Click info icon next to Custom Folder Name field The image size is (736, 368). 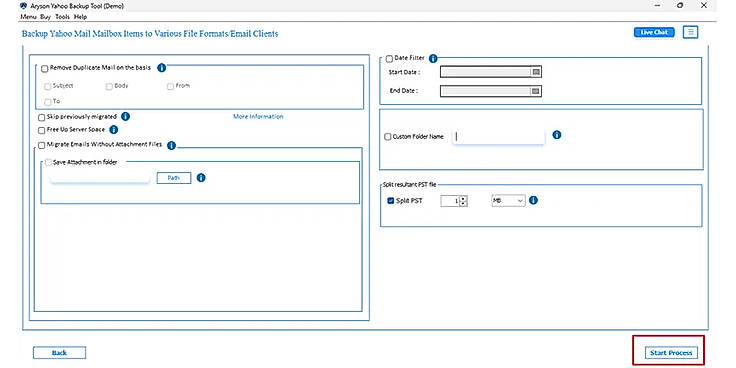(557, 135)
